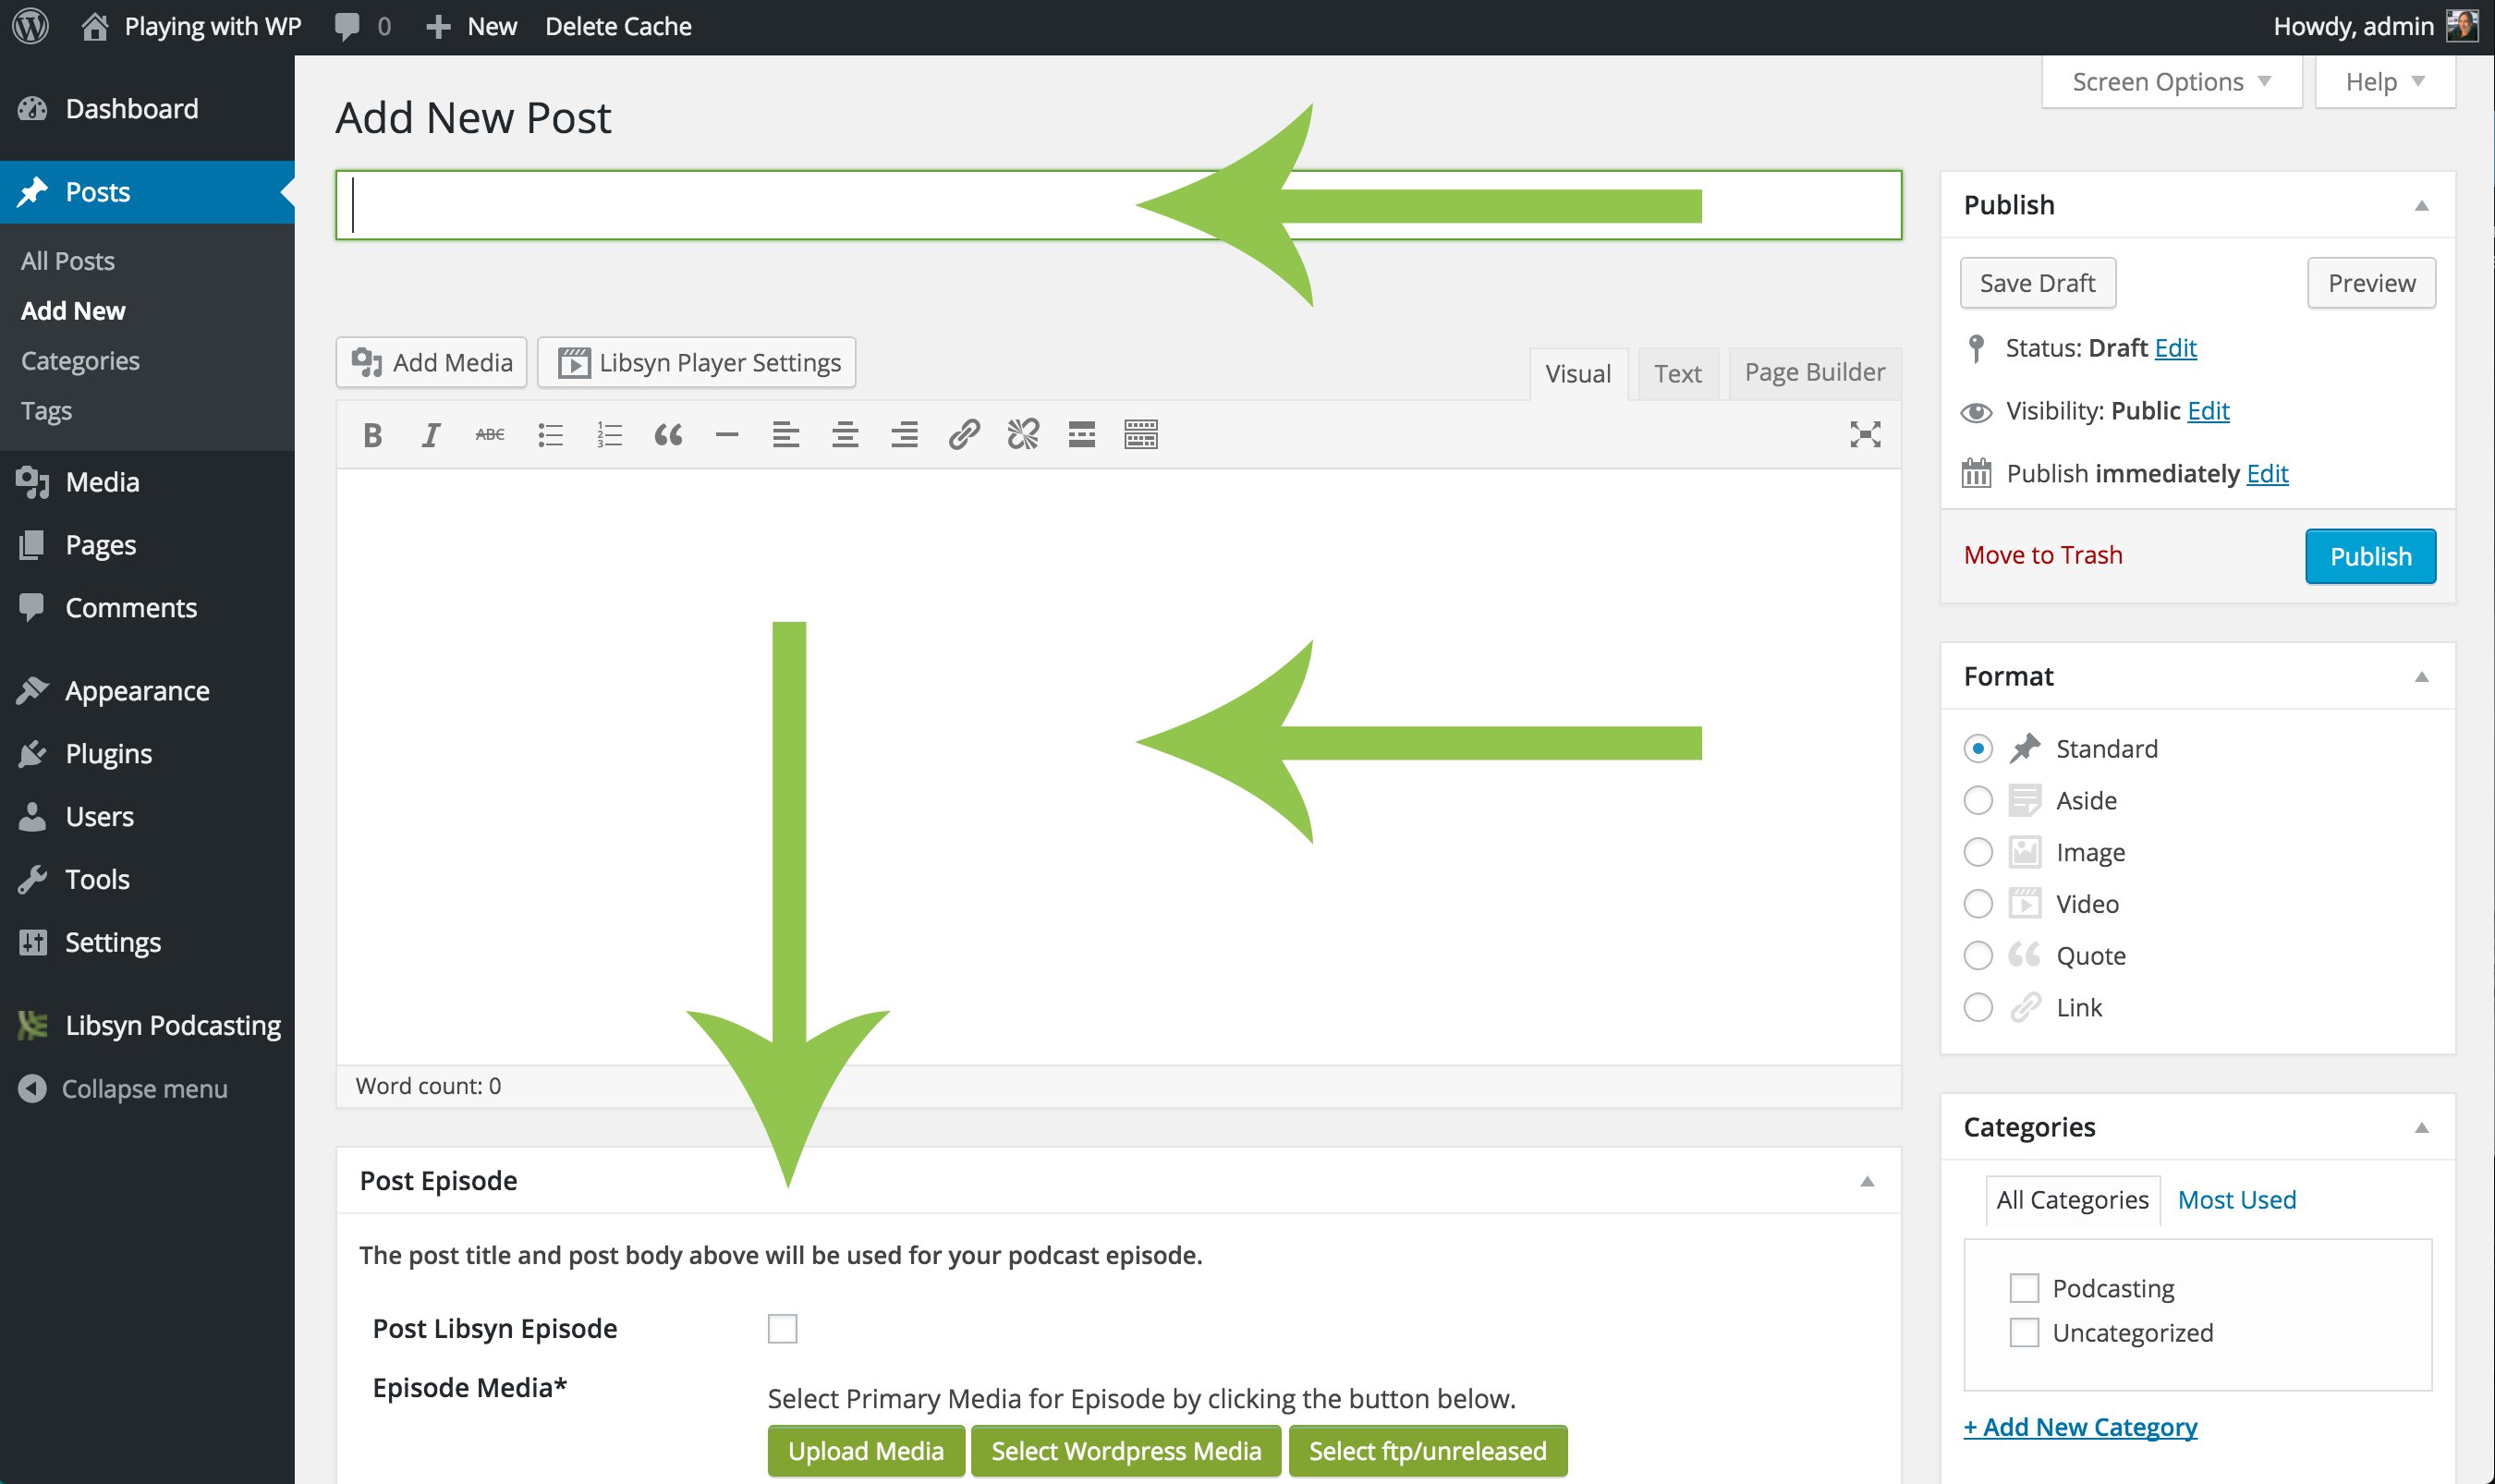
Task: Apply blockquote formatting
Action: [x=668, y=434]
